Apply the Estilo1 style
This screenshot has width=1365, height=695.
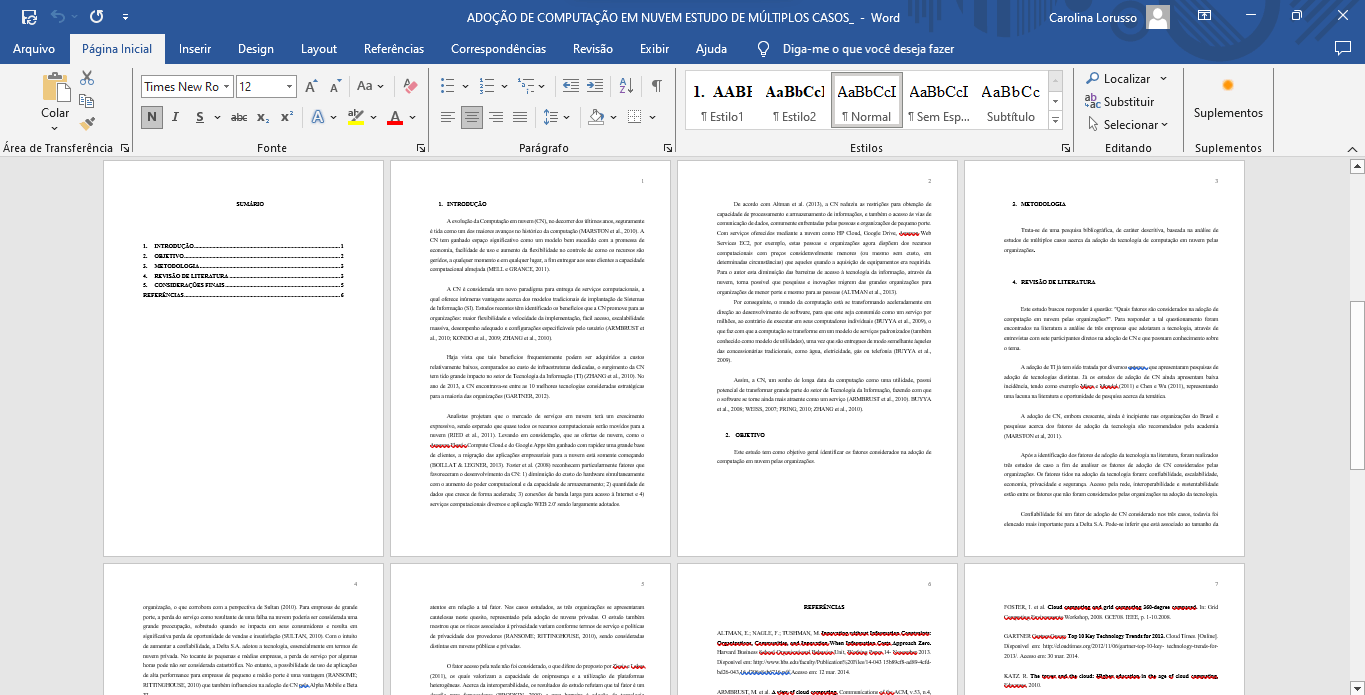point(722,101)
